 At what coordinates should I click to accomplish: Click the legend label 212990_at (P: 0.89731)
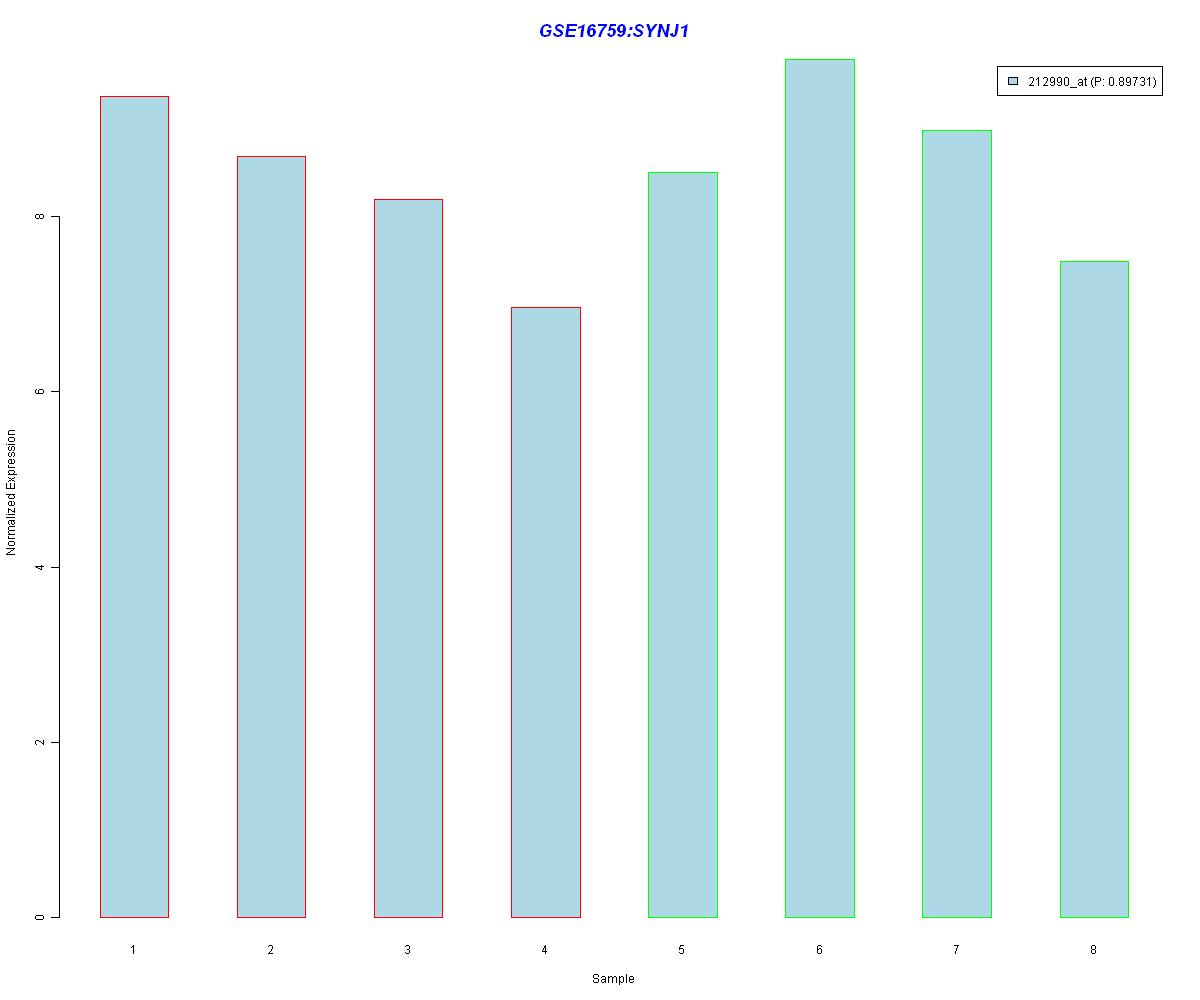[1092, 82]
